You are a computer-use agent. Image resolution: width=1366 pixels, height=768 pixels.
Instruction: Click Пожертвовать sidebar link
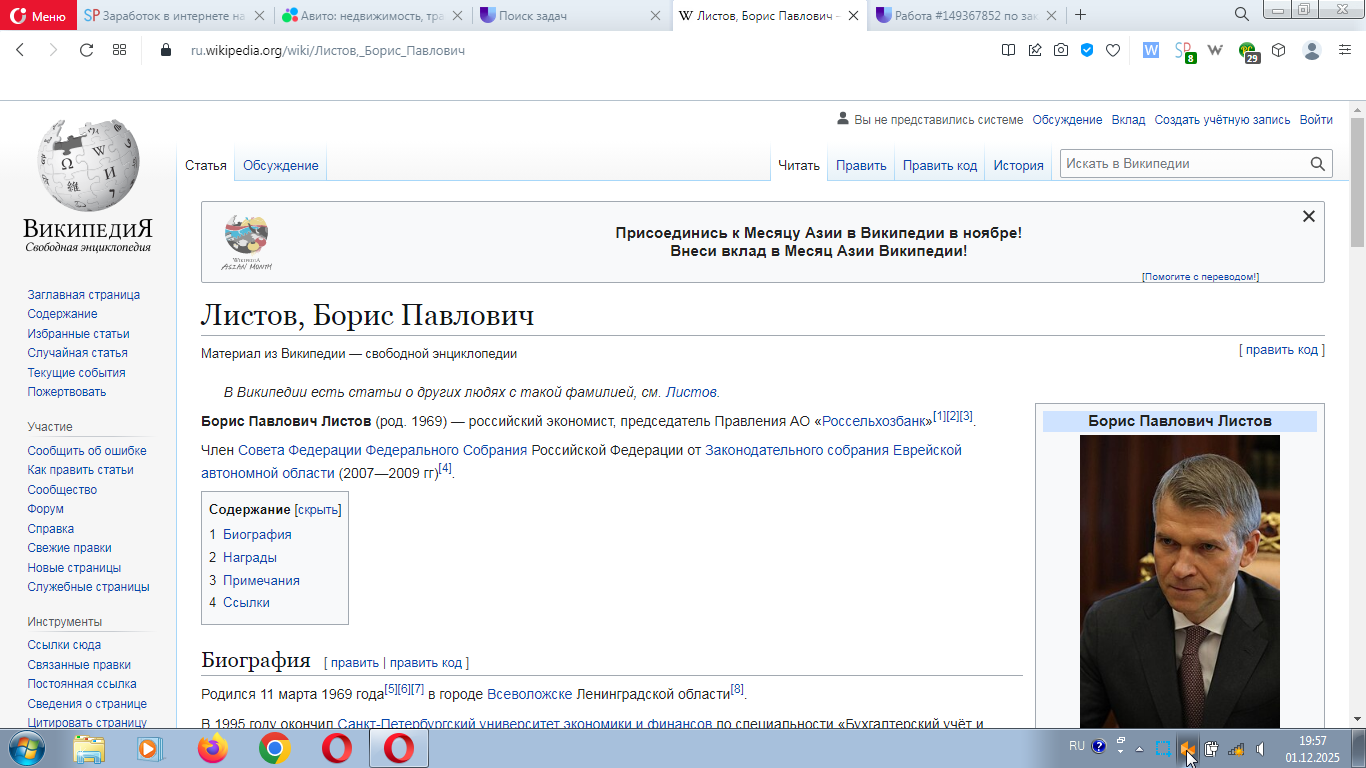click(x=67, y=392)
